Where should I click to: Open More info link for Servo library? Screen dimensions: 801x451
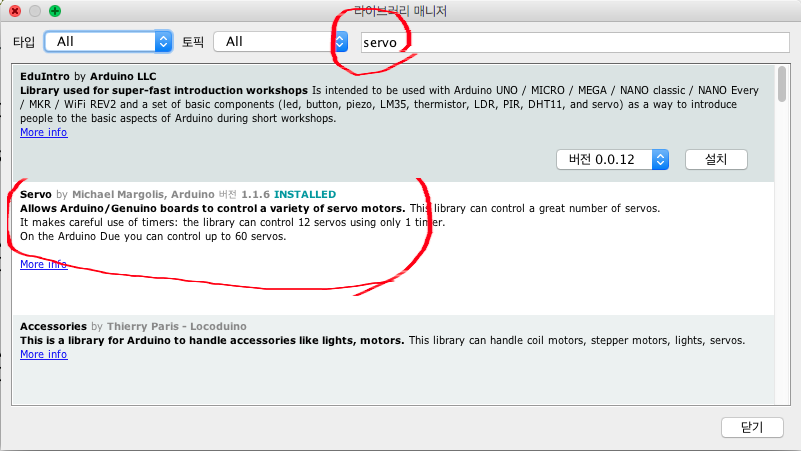(x=43, y=264)
